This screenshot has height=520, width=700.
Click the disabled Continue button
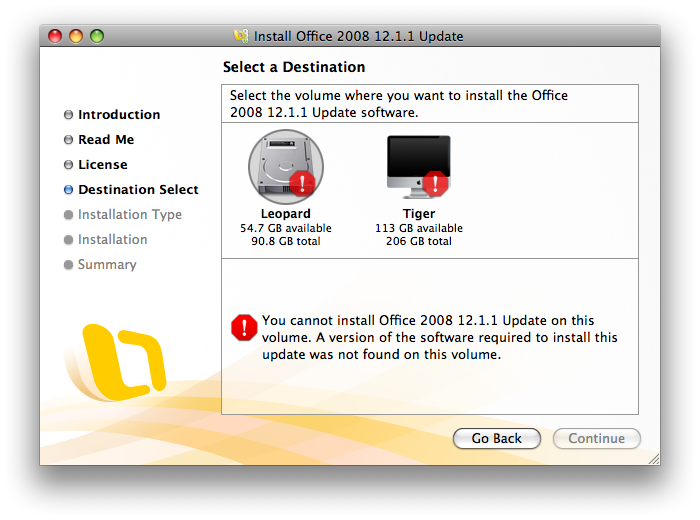[x=596, y=438]
